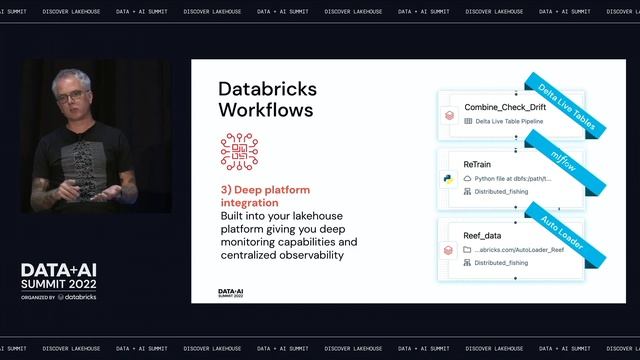Viewport: 640px width, 360px height.
Task: Click the cluster icon in the ReTrain card
Action: coord(467,191)
